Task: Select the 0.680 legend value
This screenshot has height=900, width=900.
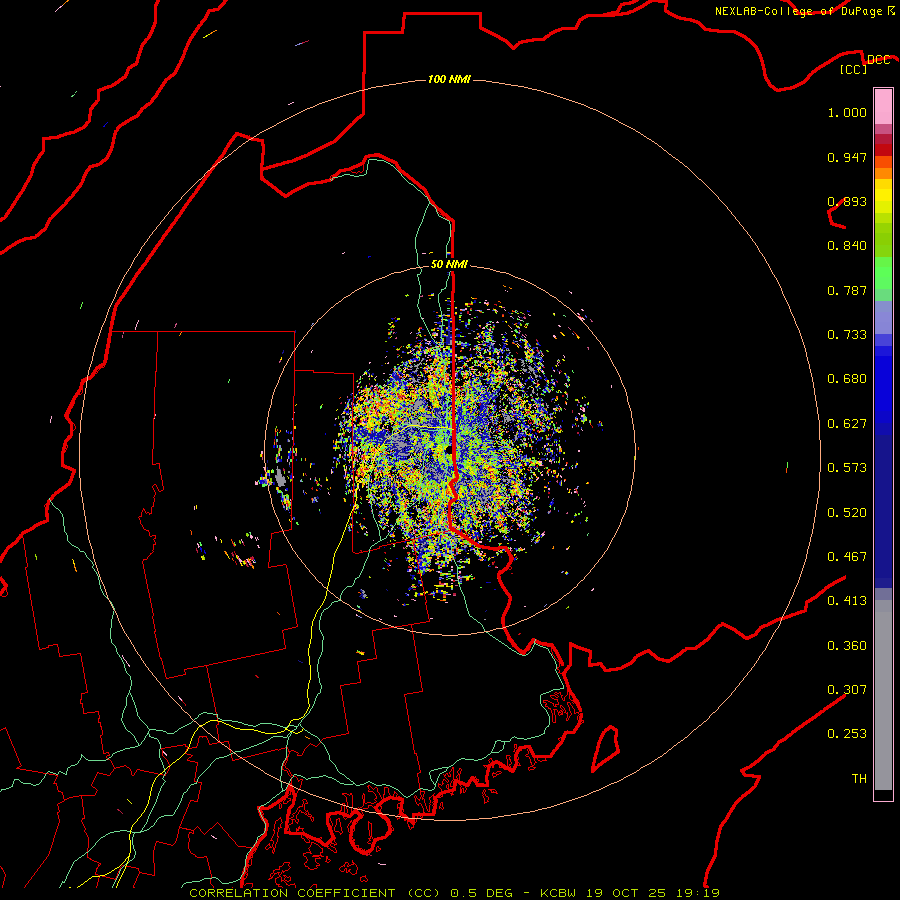Action: (847, 379)
